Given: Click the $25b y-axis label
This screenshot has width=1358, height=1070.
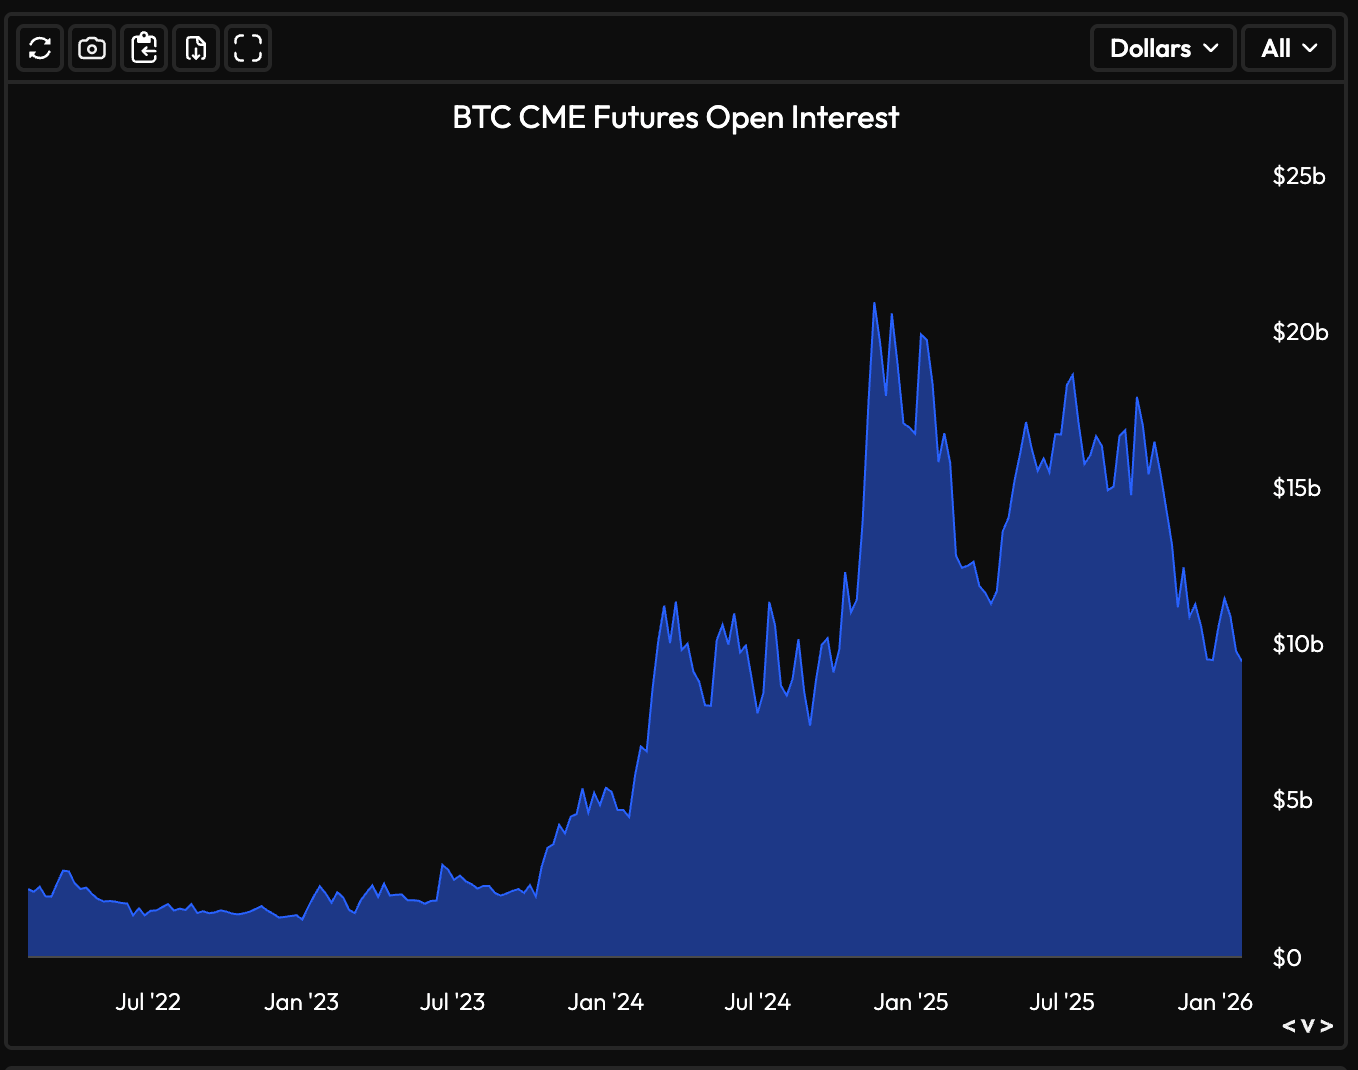Looking at the screenshot, I should (1299, 176).
